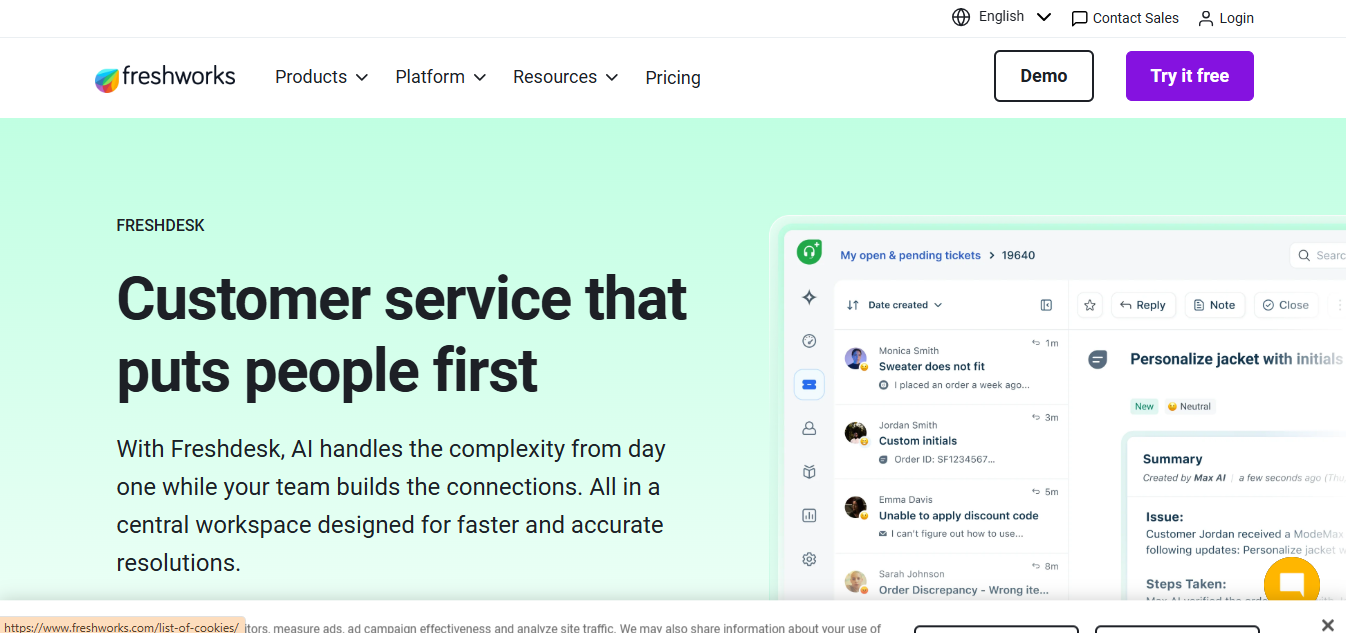Image resolution: width=1346 pixels, height=633 pixels.
Task: Click the contacts person icon in sidebar
Action: [x=810, y=428]
